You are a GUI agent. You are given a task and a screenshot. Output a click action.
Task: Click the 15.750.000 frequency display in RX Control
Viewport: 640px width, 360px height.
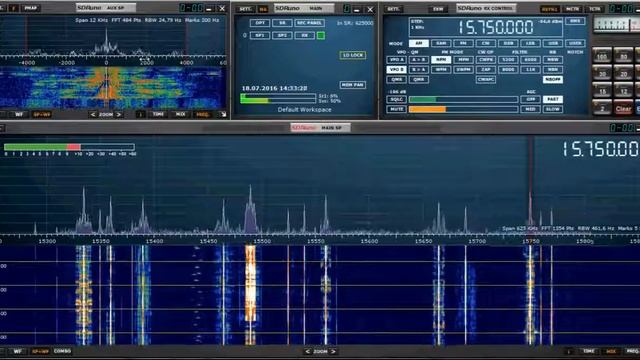tap(496, 28)
